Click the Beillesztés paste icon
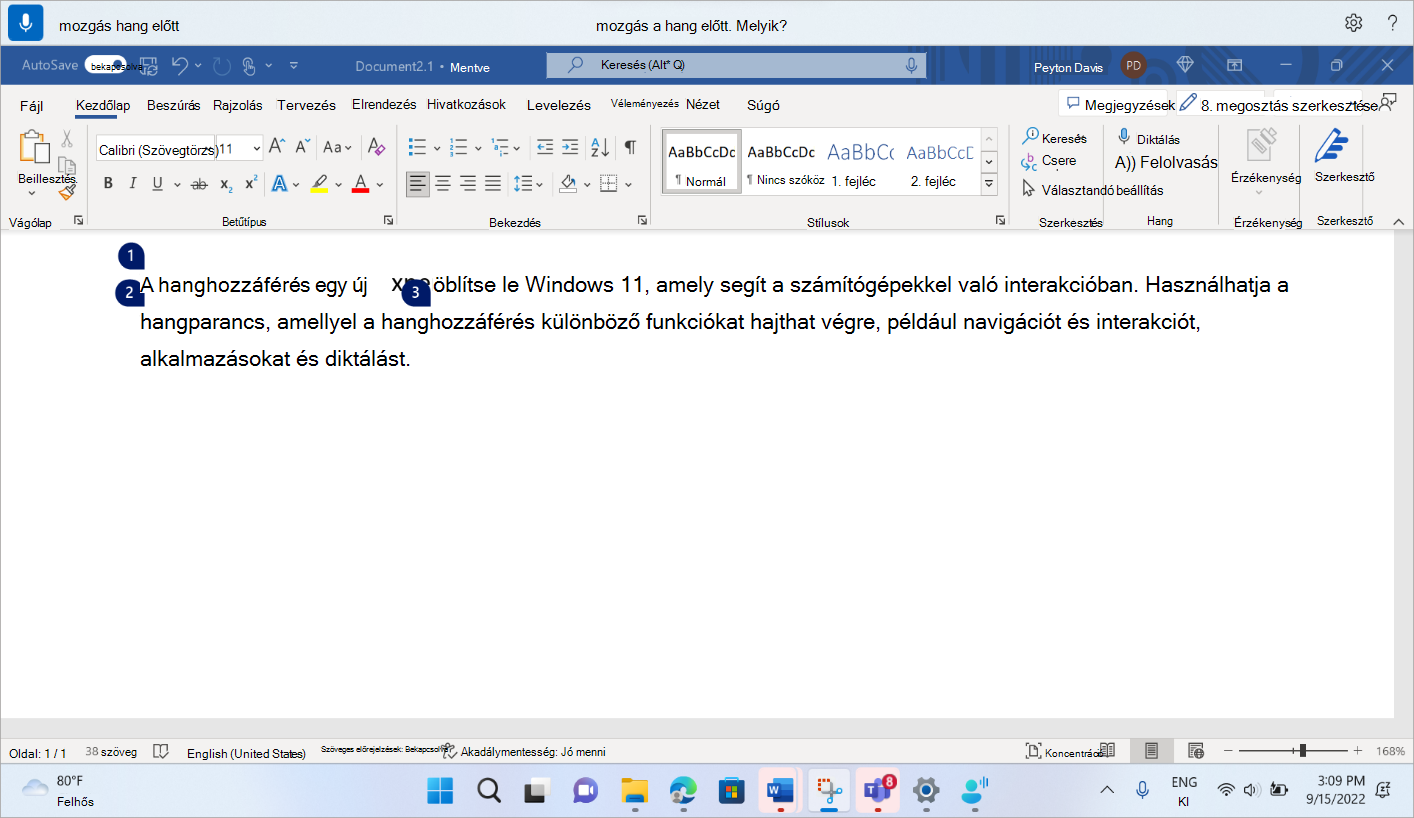The width and height of the screenshot is (1414, 818). [x=34, y=147]
